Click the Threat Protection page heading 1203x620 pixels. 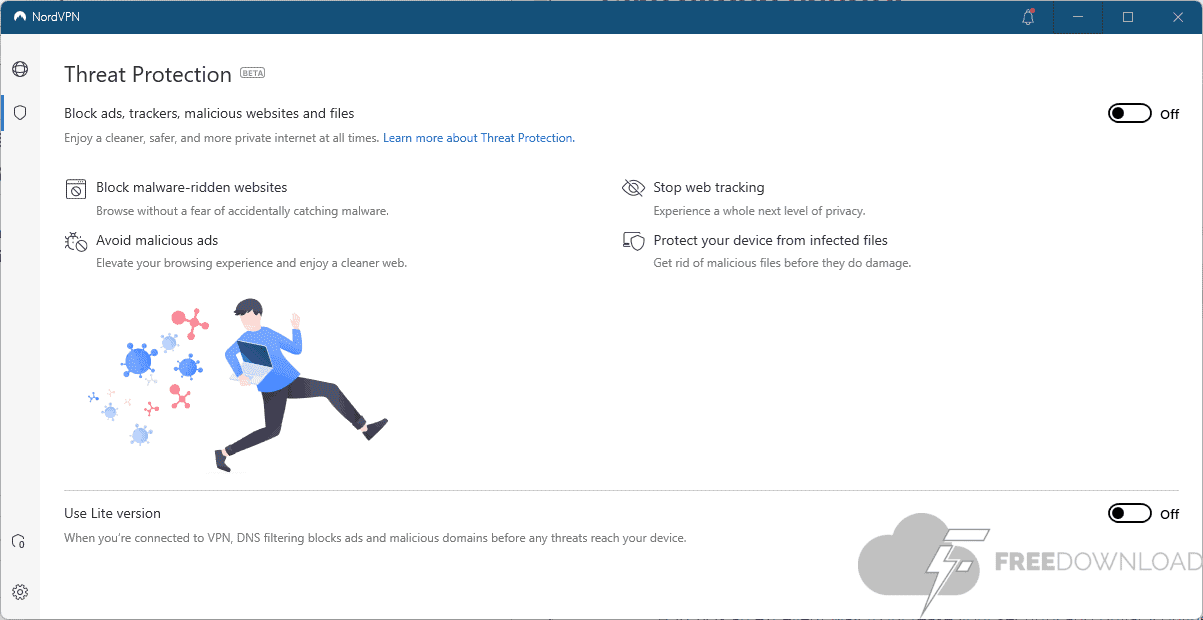[x=148, y=74]
